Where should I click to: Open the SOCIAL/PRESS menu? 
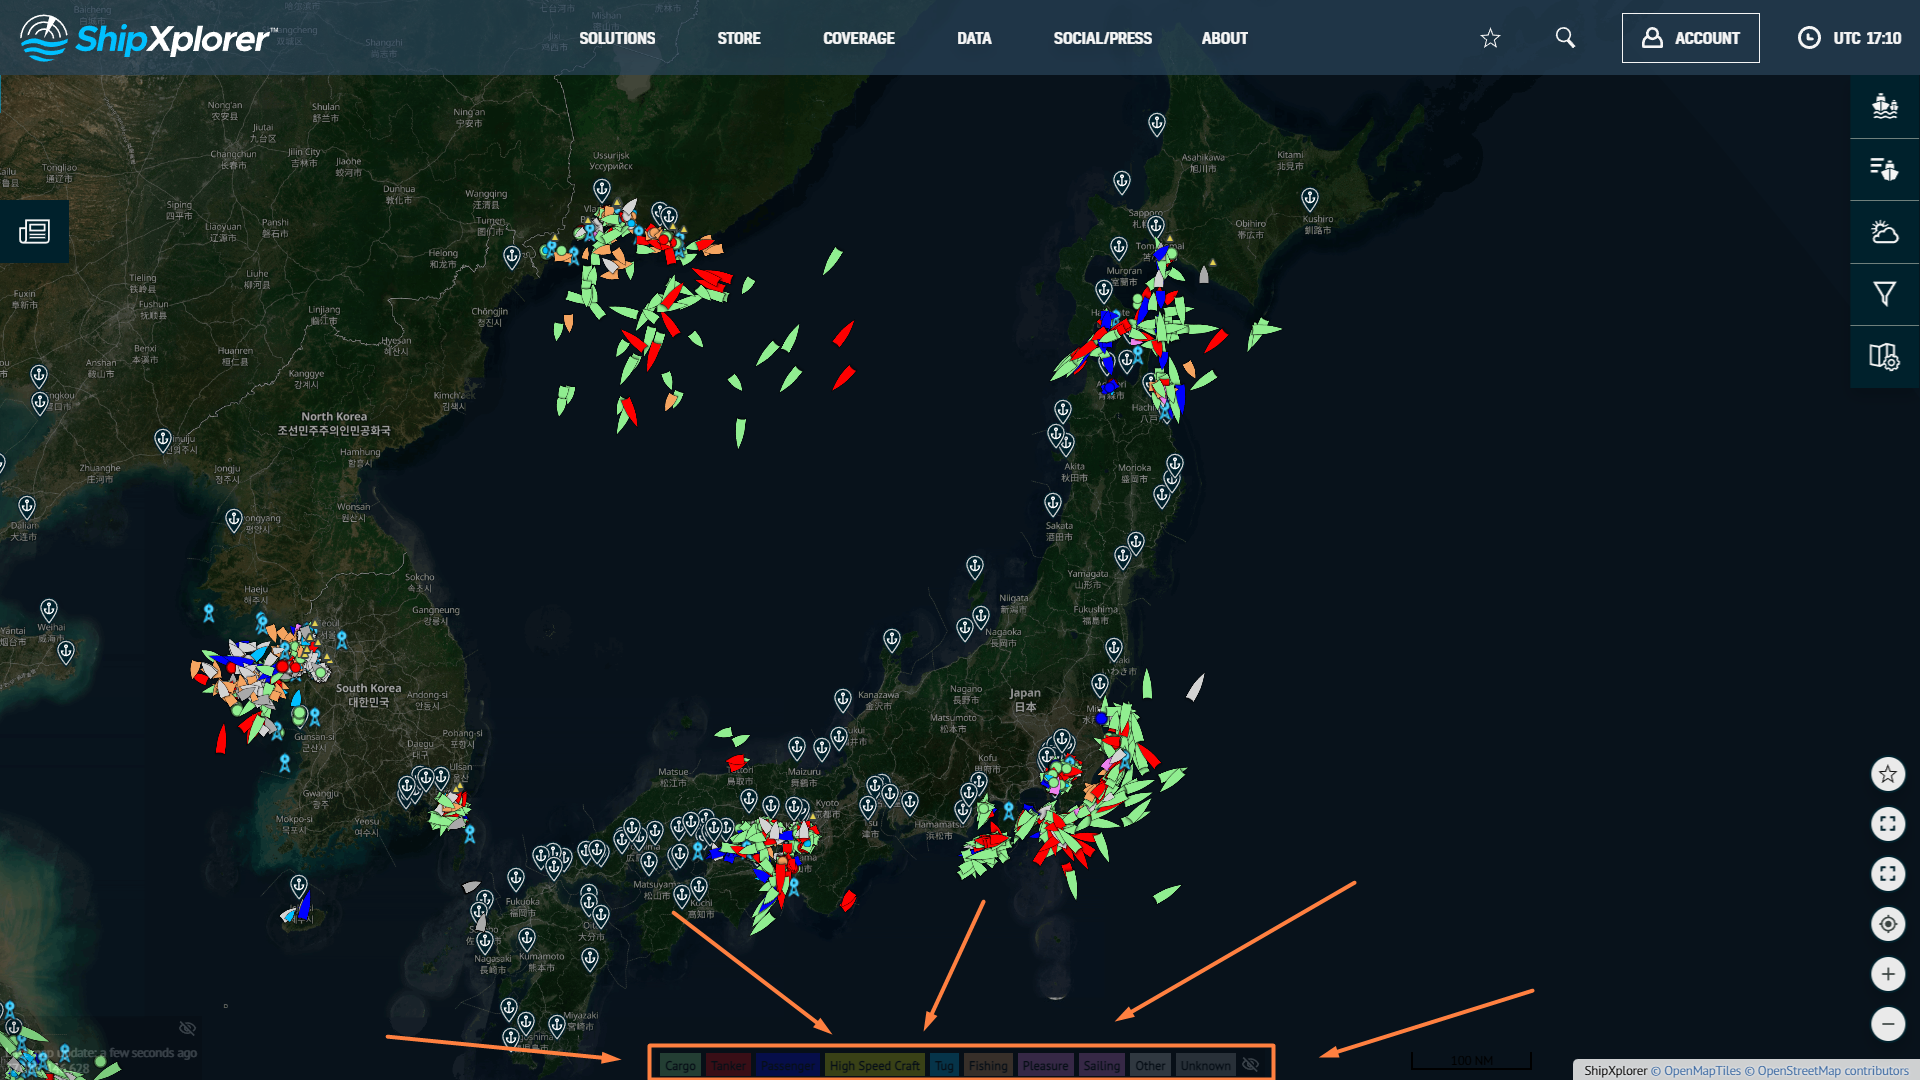(1102, 38)
